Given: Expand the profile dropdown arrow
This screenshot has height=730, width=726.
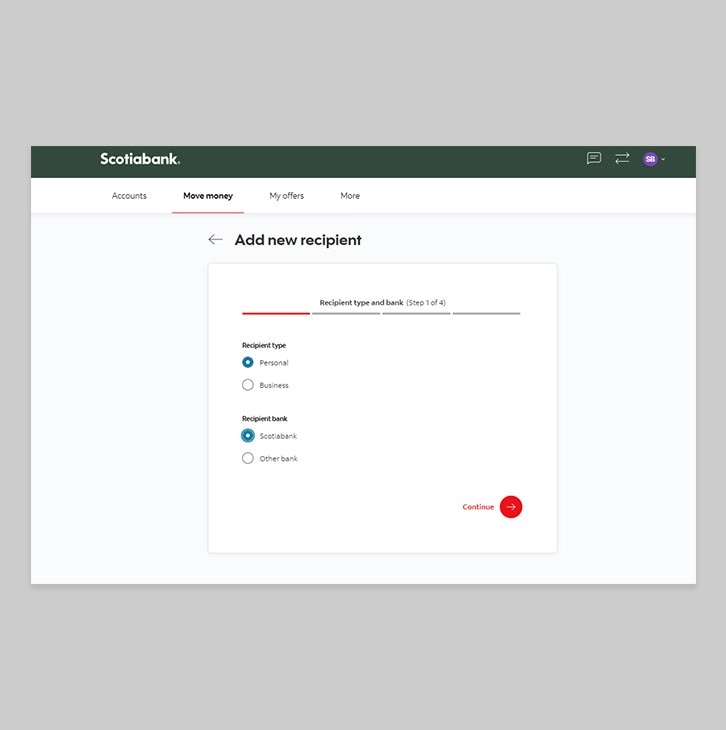Looking at the screenshot, I should click(x=663, y=159).
